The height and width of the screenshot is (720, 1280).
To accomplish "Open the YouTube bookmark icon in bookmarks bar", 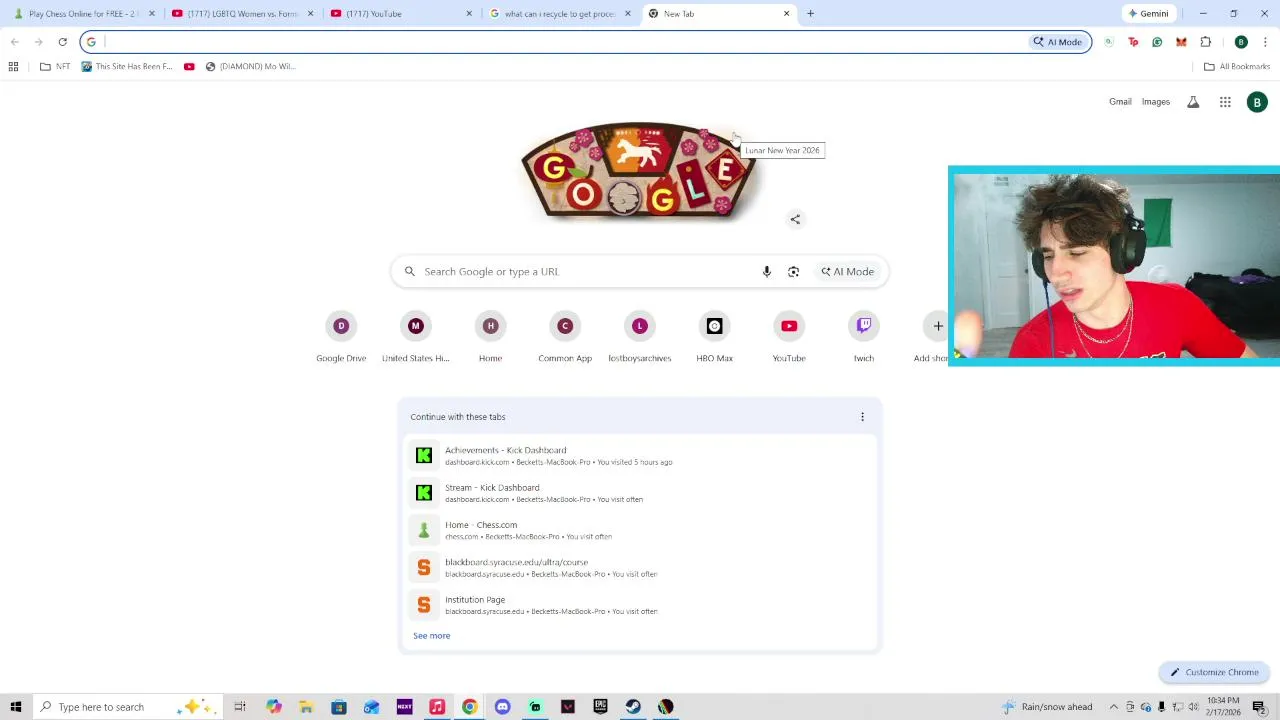I will 189,66.
